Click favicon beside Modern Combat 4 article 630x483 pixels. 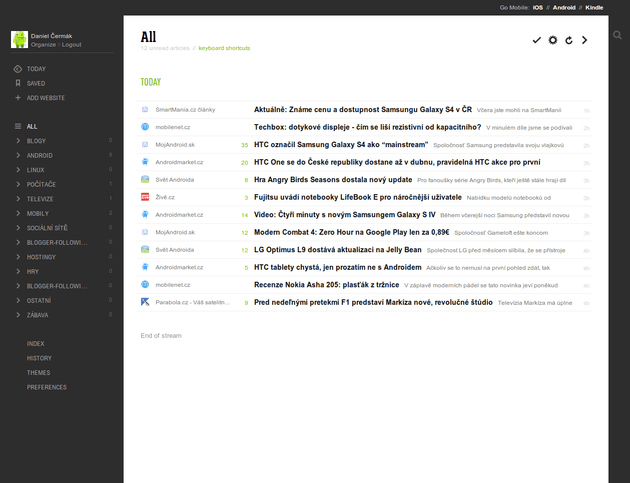tap(145, 232)
